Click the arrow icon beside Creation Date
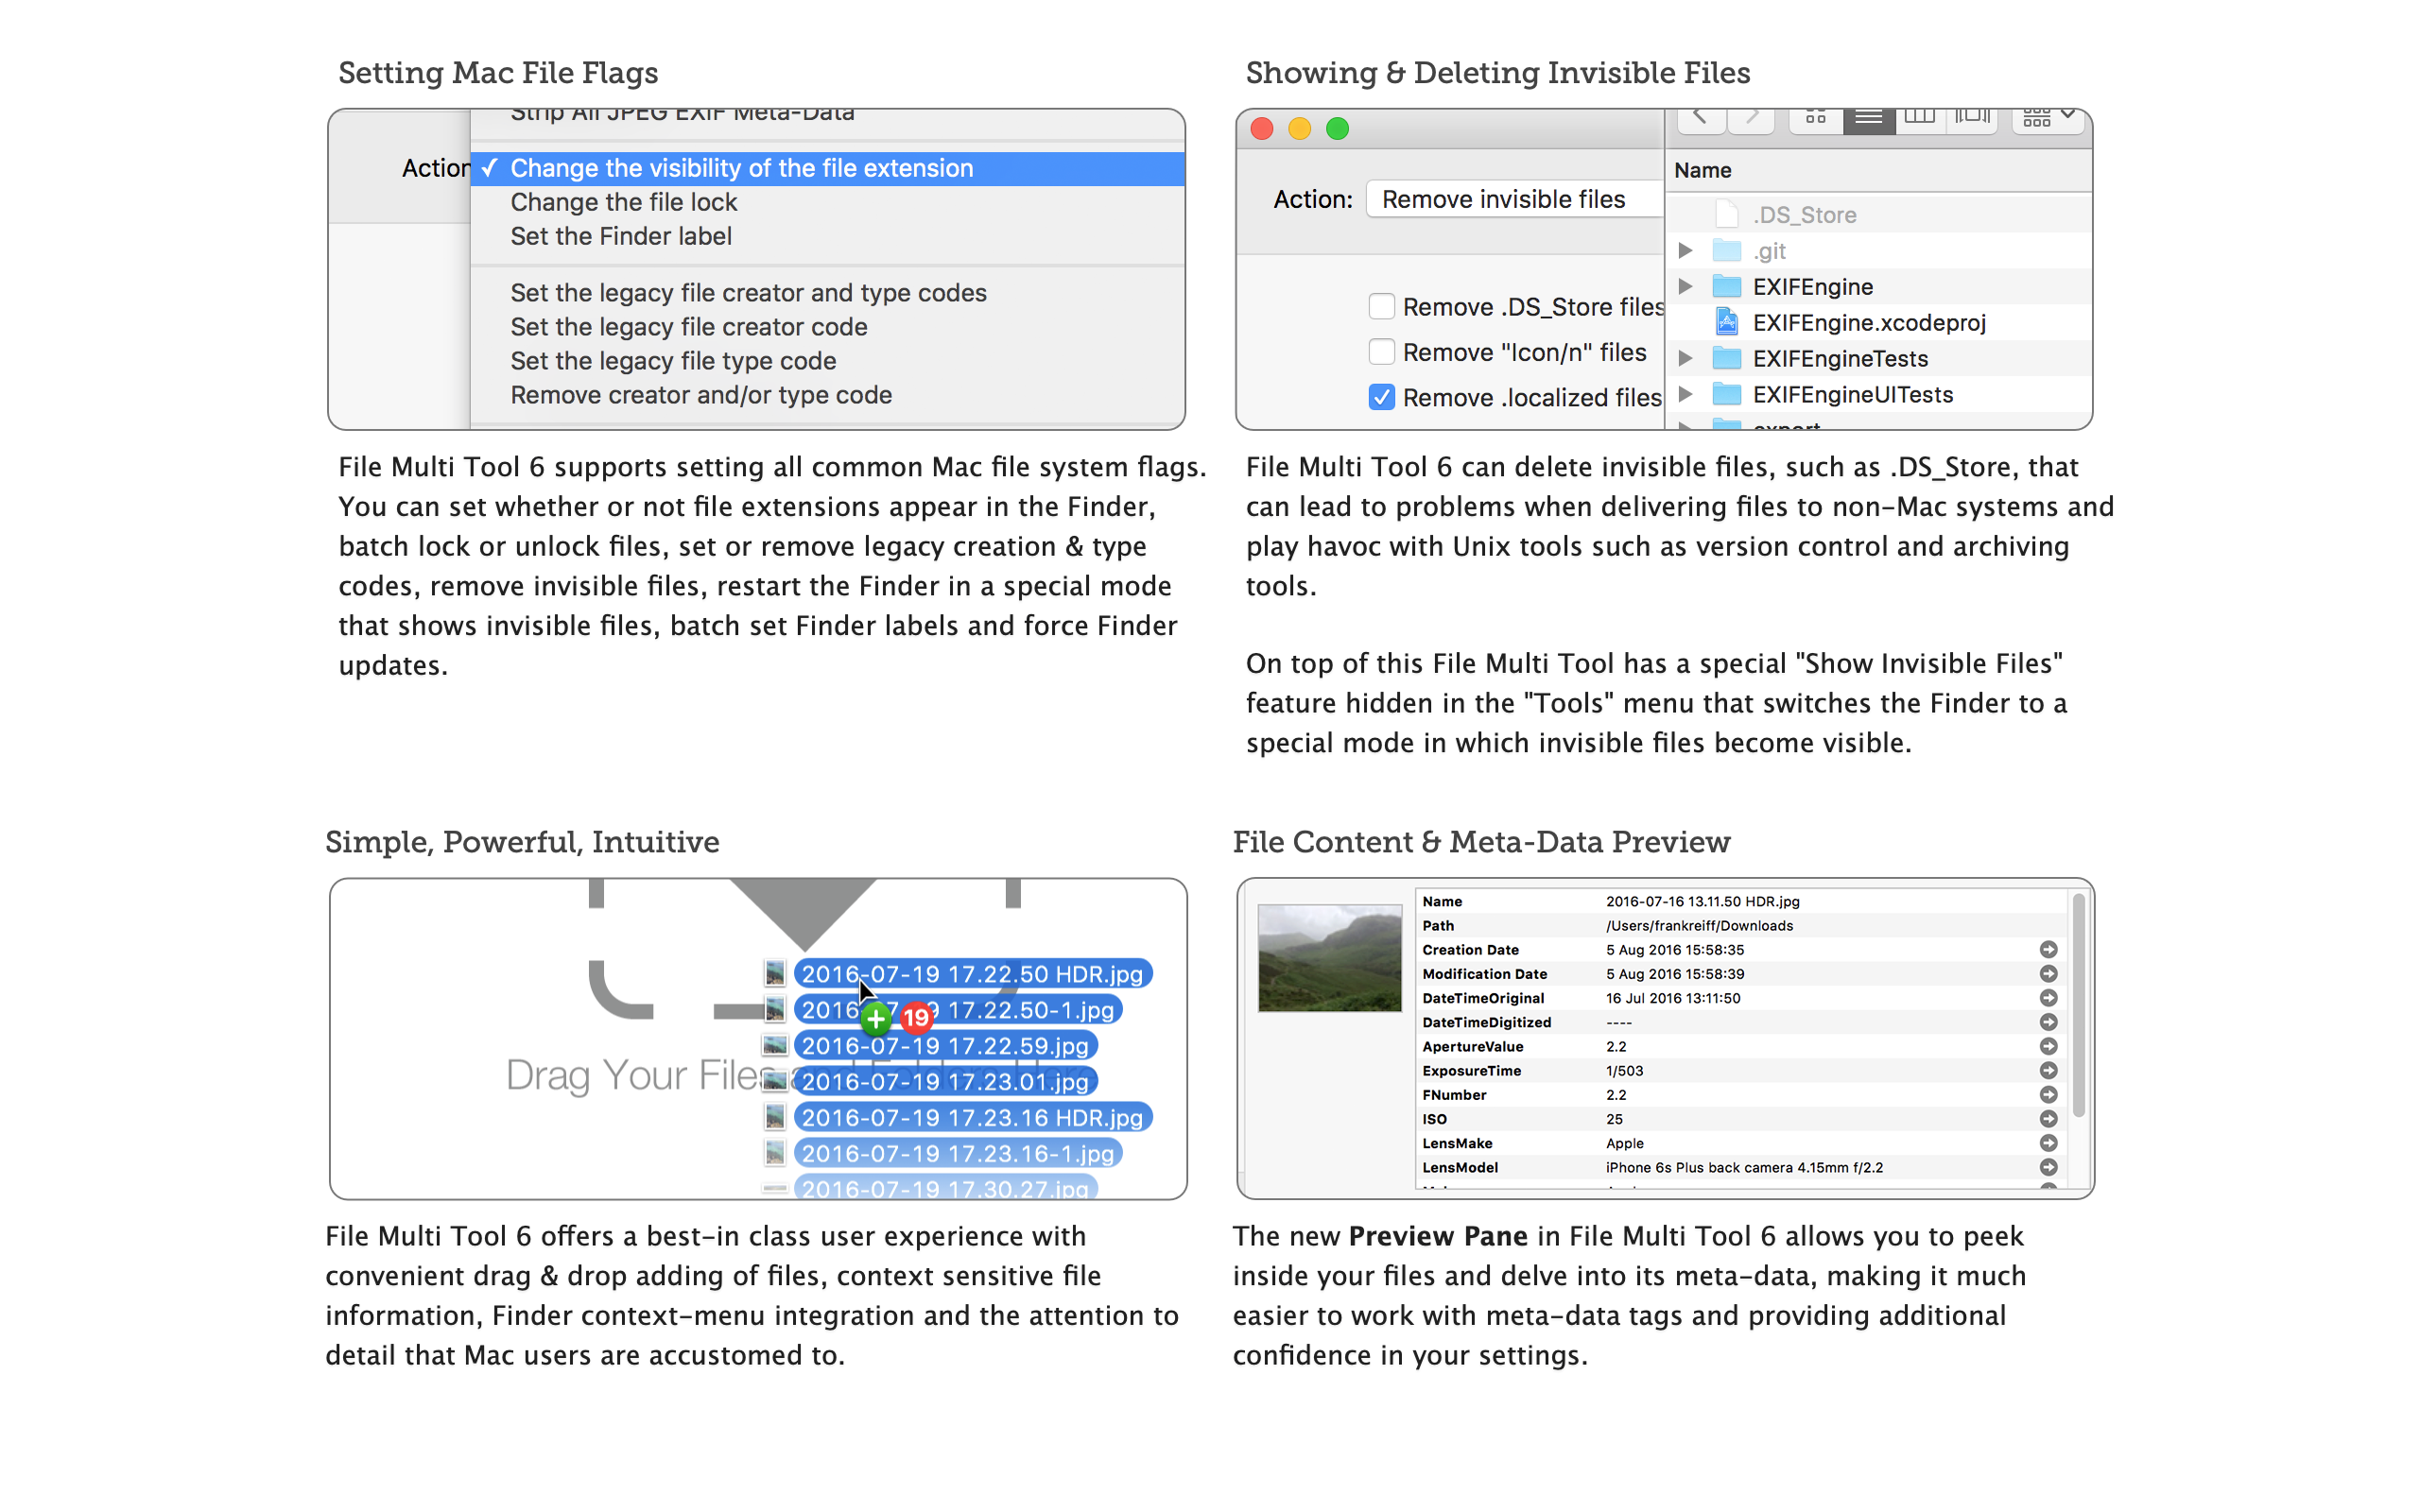Viewport: 2420px width, 1512px height. tap(2048, 949)
